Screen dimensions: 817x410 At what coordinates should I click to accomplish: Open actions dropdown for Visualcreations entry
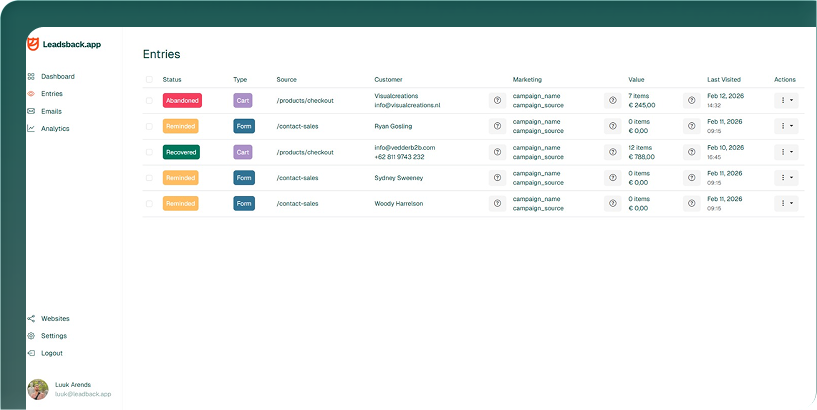point(786,100)
